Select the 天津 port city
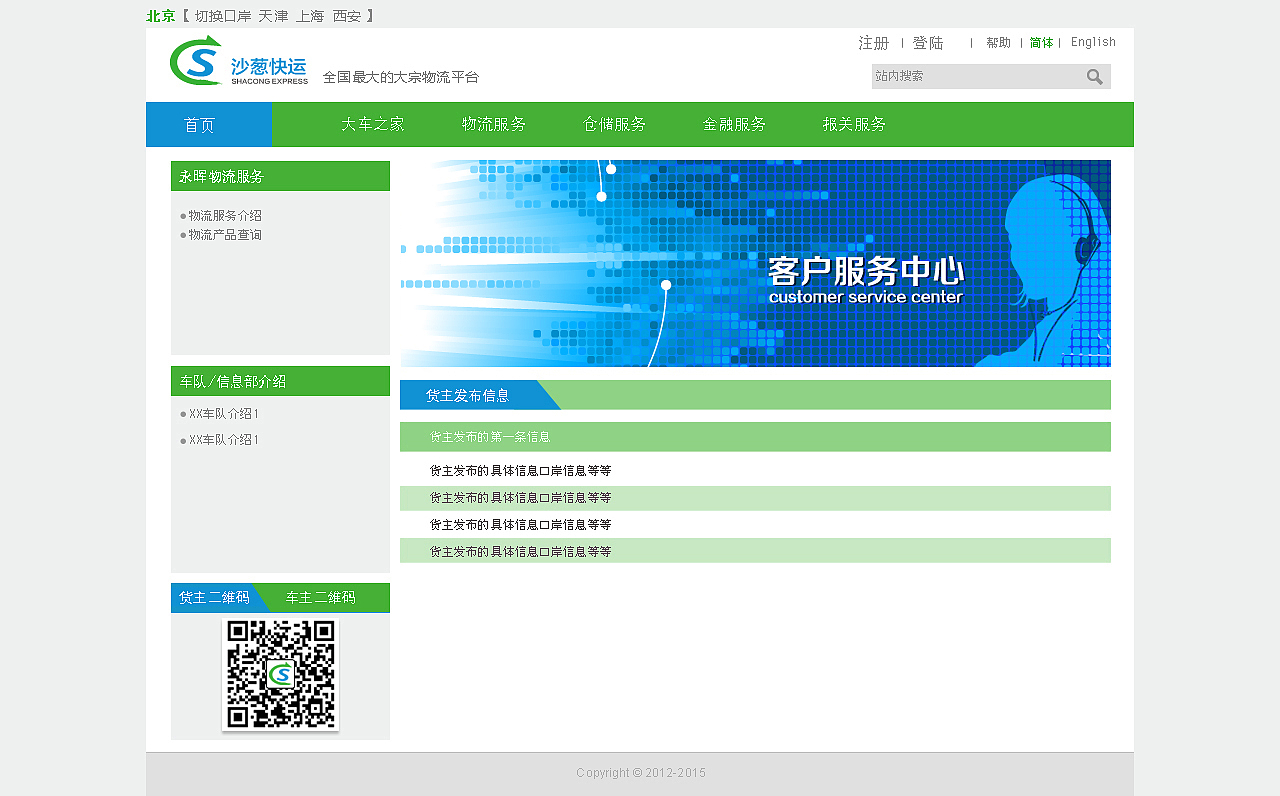The height and width of the screenshot is (796, 1280). (273, 16)
